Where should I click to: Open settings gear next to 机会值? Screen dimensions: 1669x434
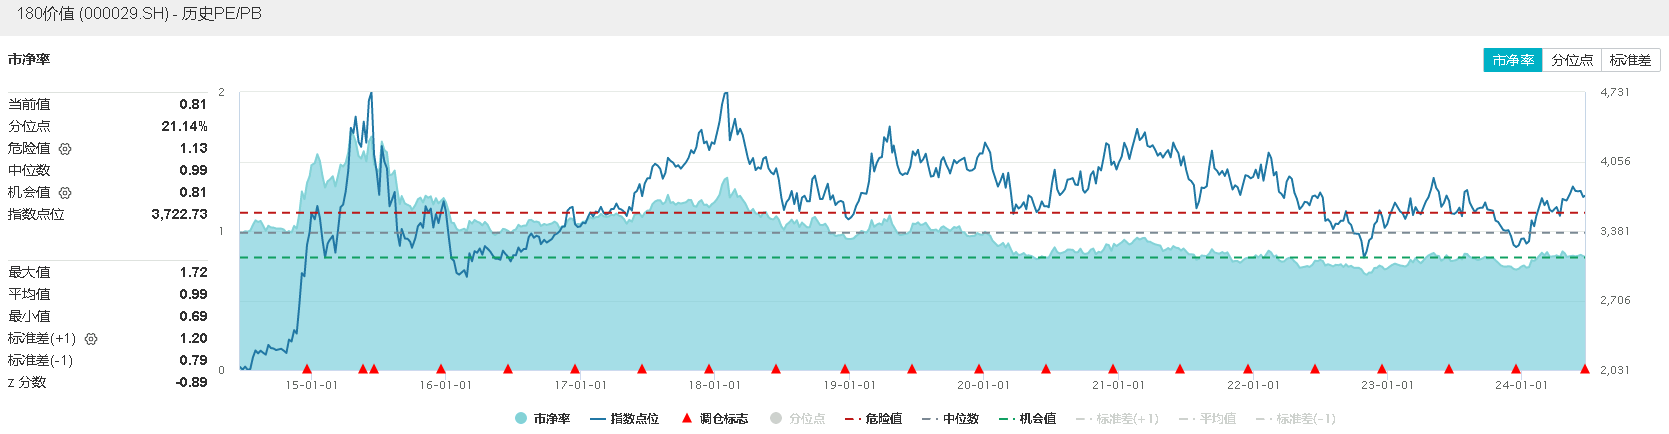click(65, 193)
